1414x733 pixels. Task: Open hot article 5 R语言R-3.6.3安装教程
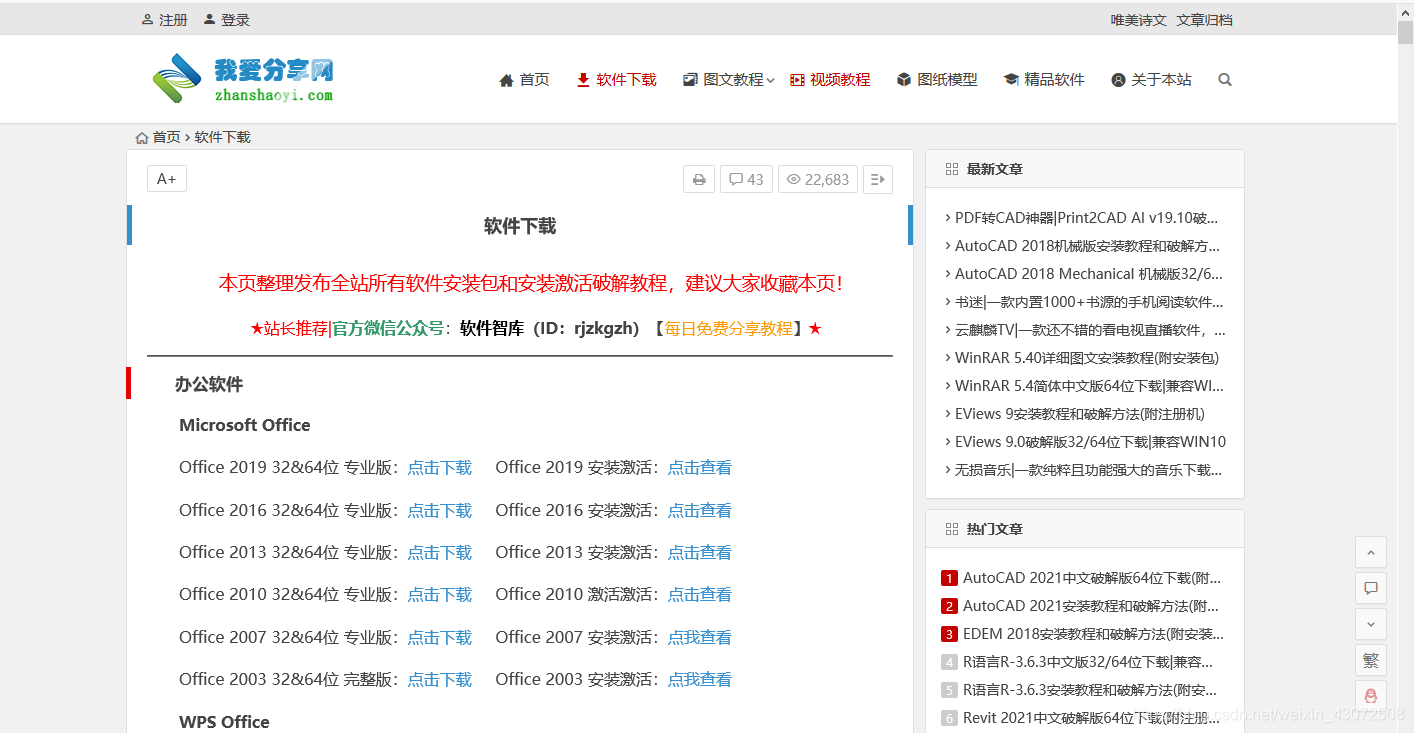click(x=1090, y=690)
